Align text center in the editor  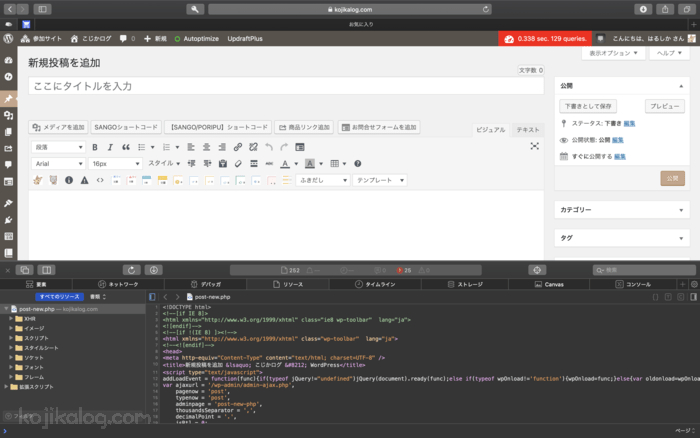click(206, 147)
